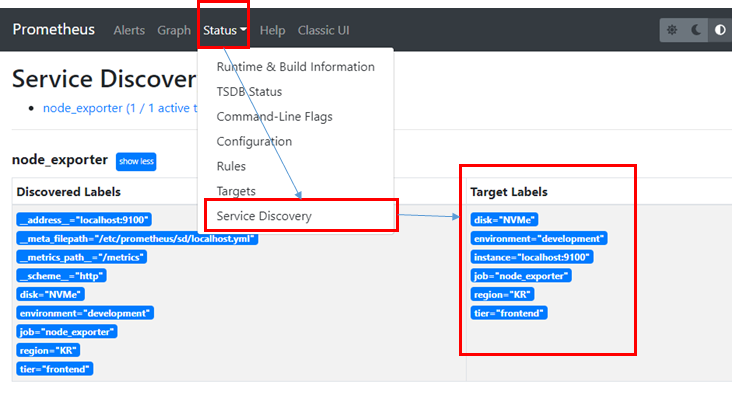
Task: Click target label environment development
Action: coord(539,239)
